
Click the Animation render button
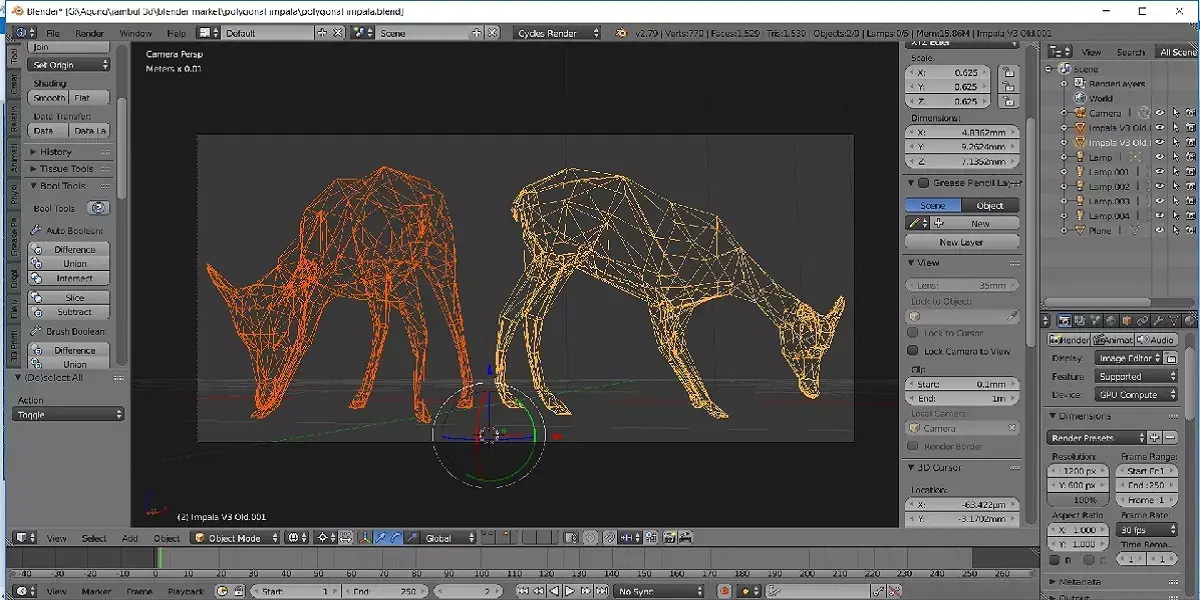tap(1113, 340)
